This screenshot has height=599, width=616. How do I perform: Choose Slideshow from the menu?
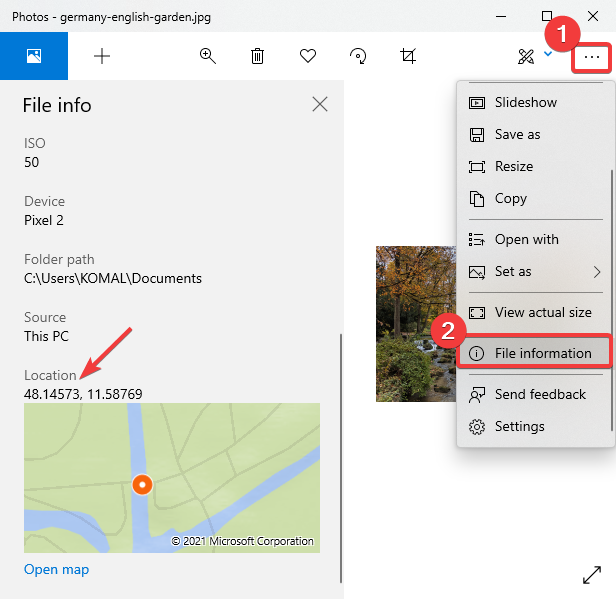tap(525, 102)
